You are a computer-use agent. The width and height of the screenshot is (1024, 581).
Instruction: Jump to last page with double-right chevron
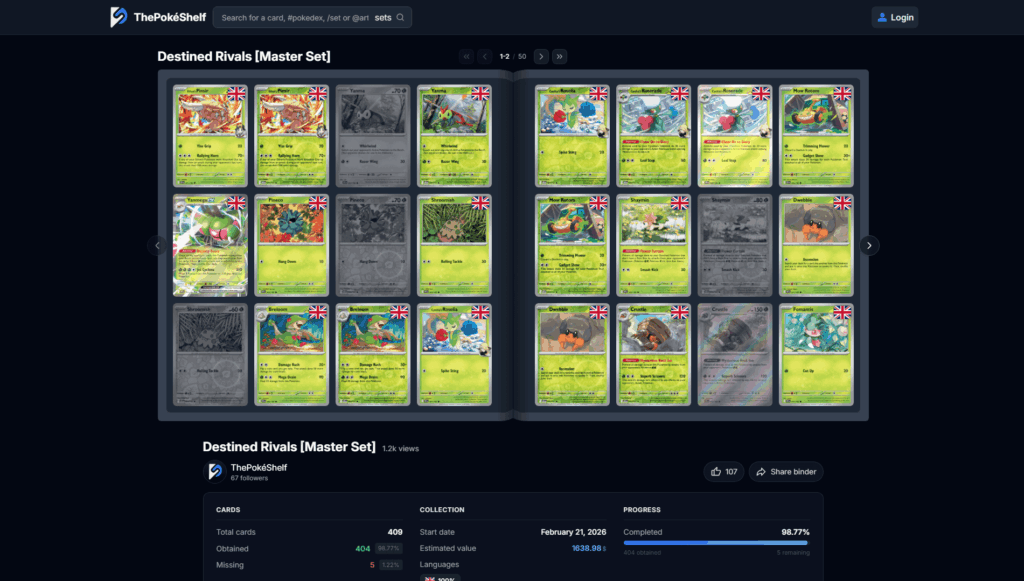[x=559, y=56]
